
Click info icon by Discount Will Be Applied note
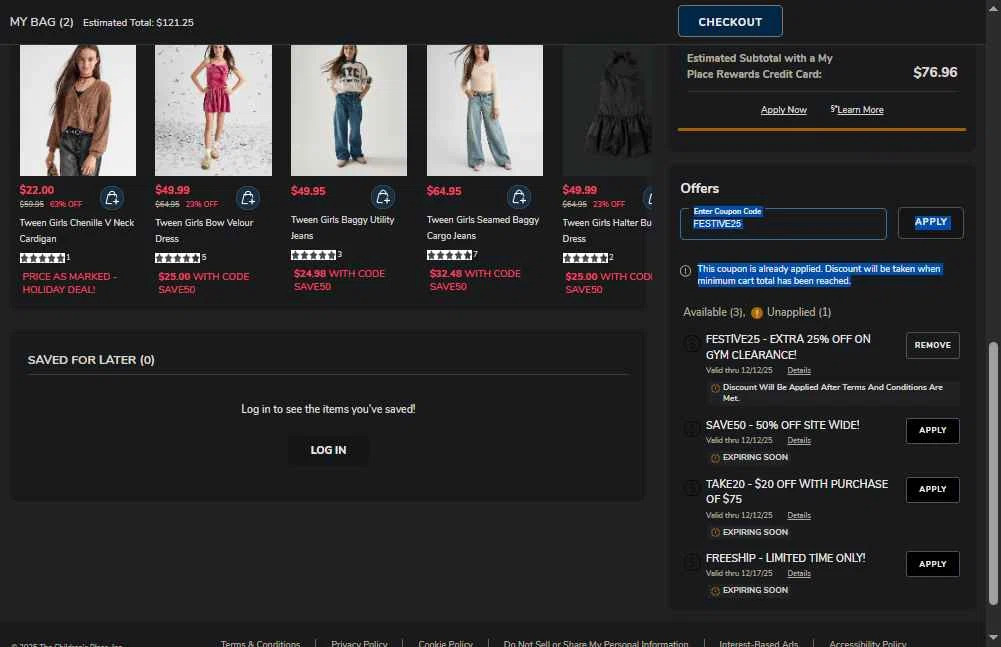pos(715,388)
